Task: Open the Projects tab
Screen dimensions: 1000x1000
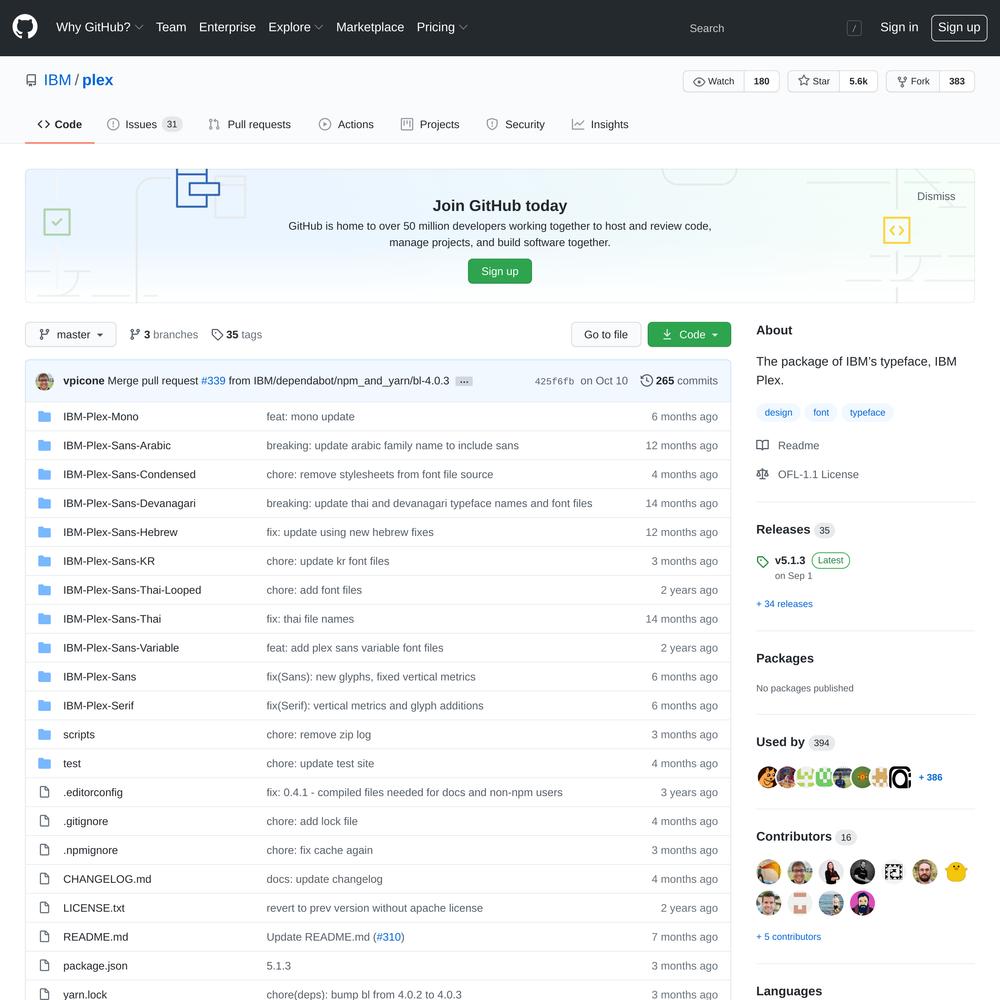Action: tap(430, 124)
